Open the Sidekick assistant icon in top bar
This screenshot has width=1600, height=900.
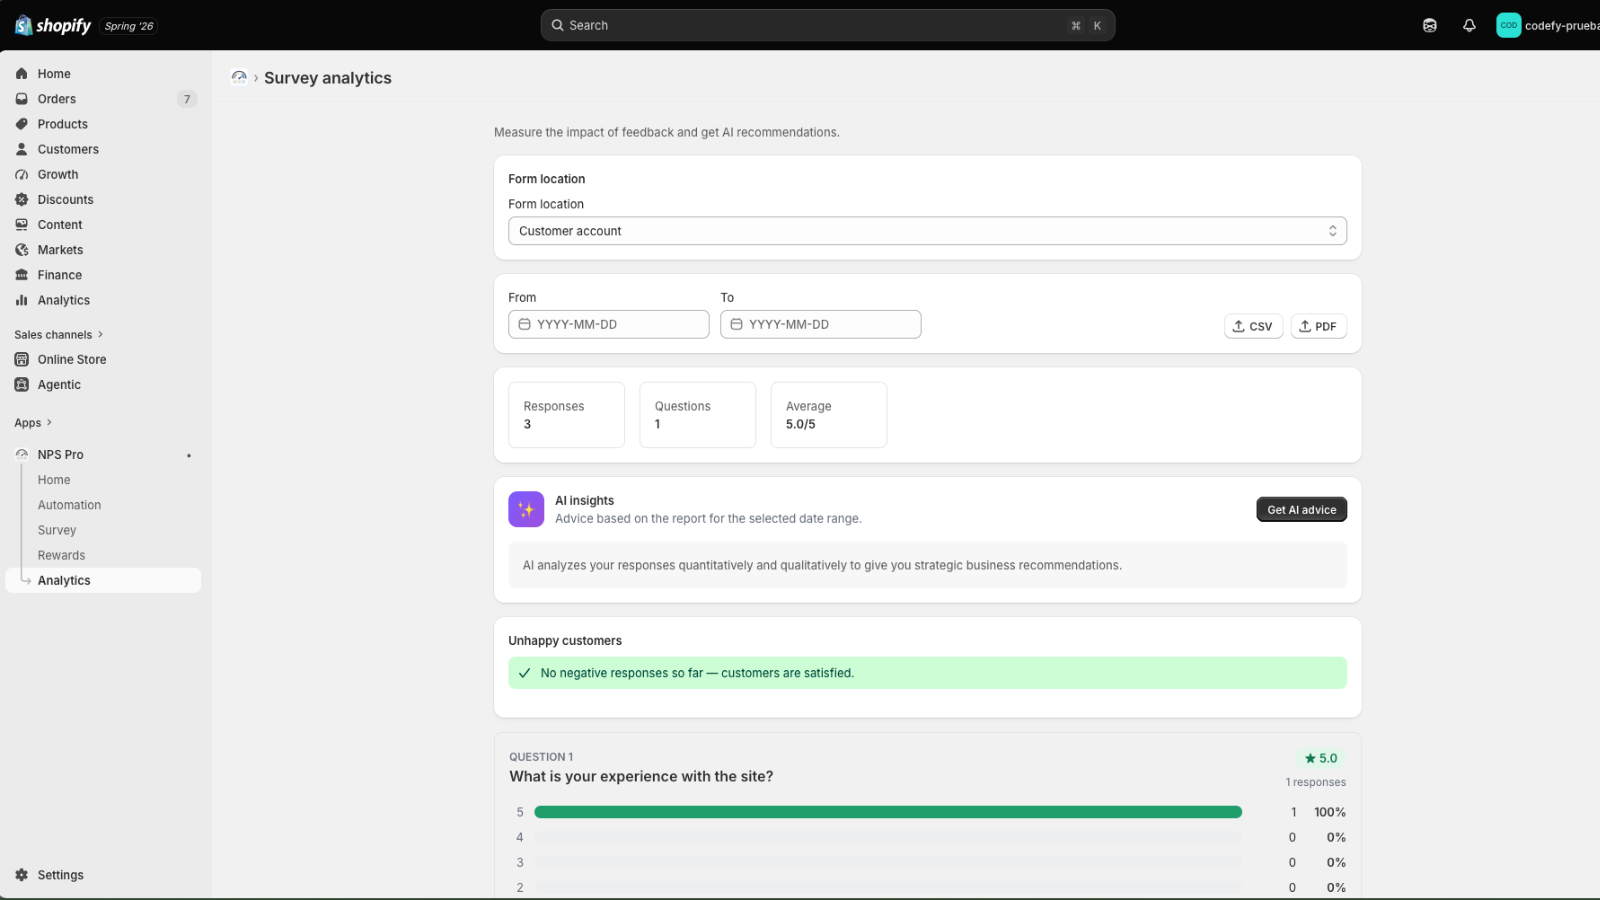coord(1430,26)
